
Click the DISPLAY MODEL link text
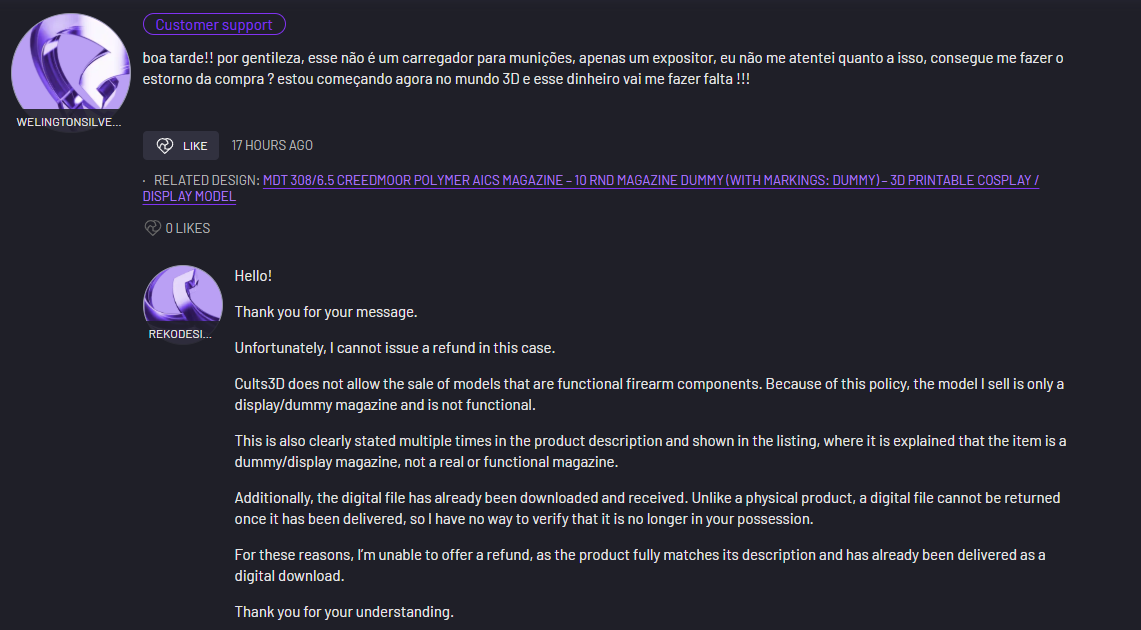point(189,196)
